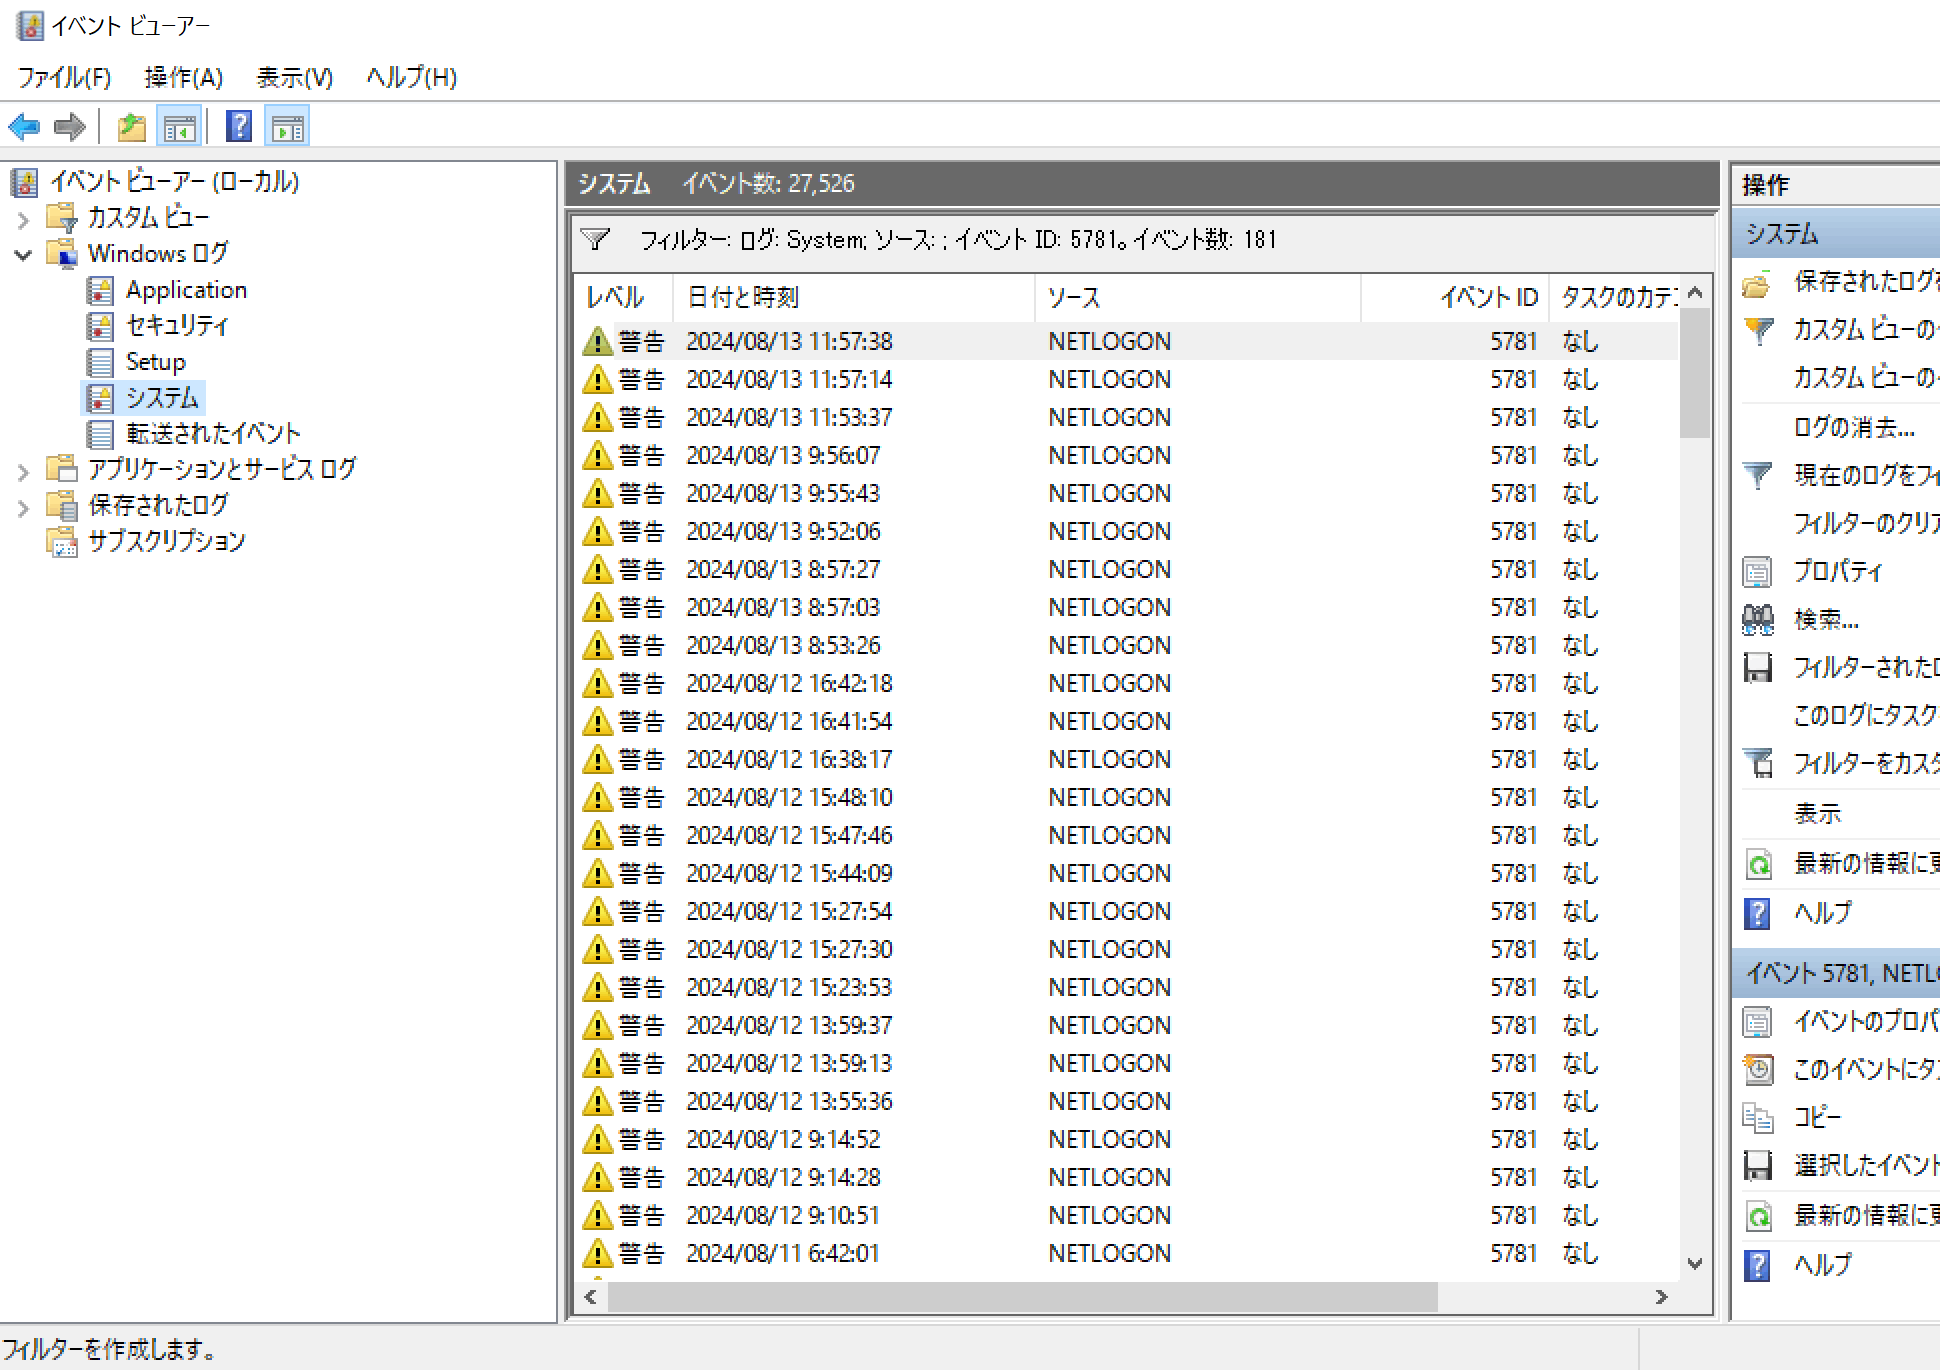Viewport: 1940px width, 1370px height.
Task: Click the blue Help question mark toolbar icon
Action: [239, 126]
